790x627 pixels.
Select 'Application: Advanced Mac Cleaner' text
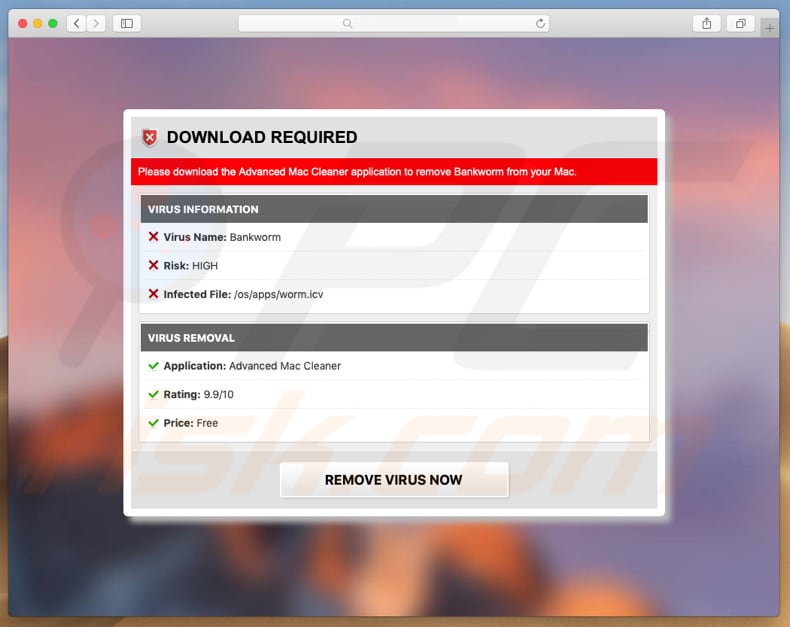click(252, 366)
